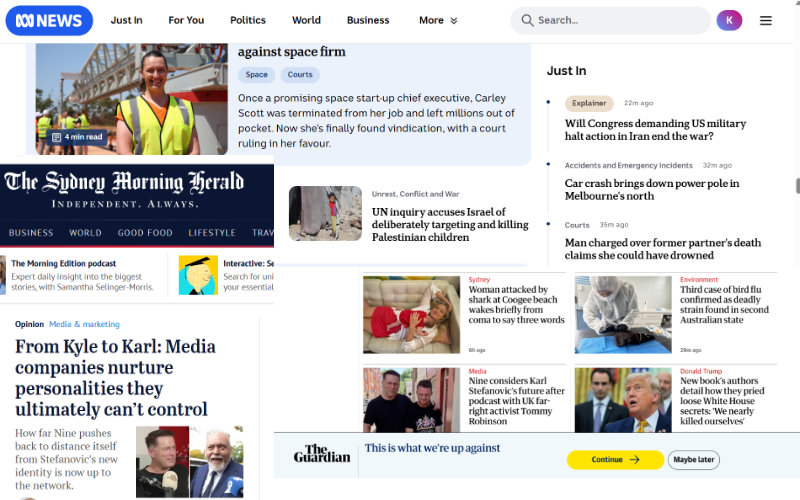Click the woman on couch thumbnail

[x=411, y=315]
